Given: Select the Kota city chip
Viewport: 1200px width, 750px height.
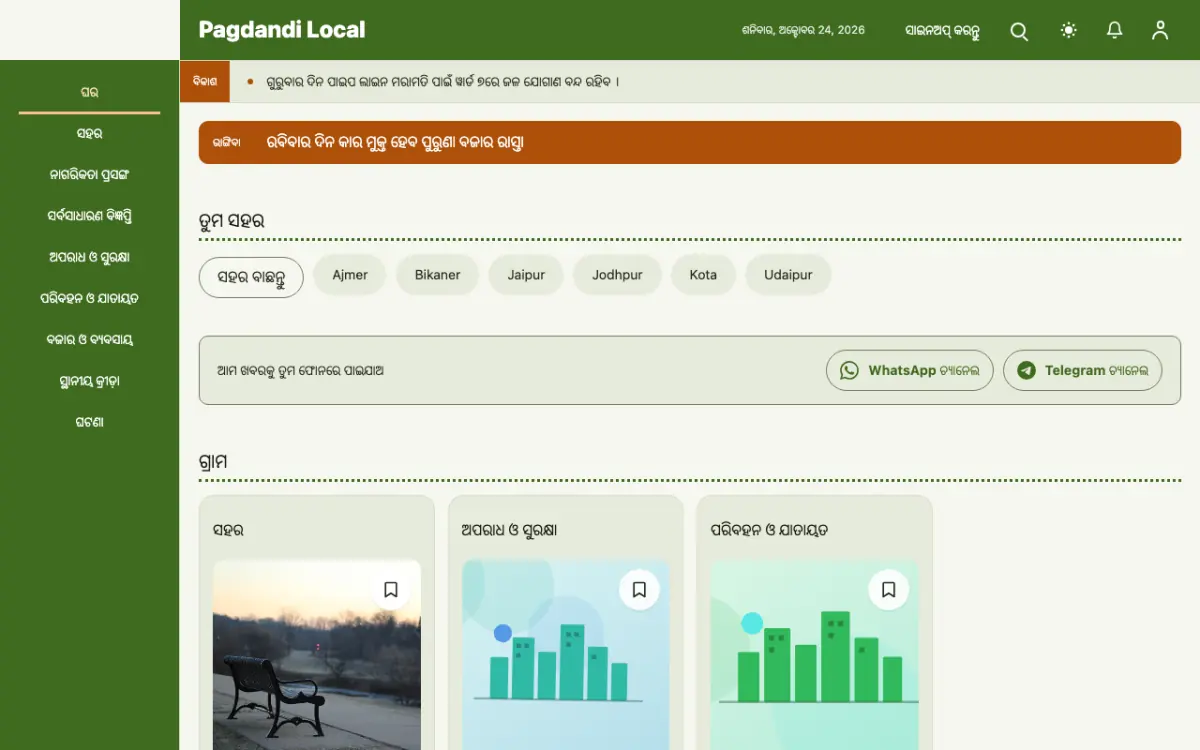Looking at the screenshot, I should (703, 275).
